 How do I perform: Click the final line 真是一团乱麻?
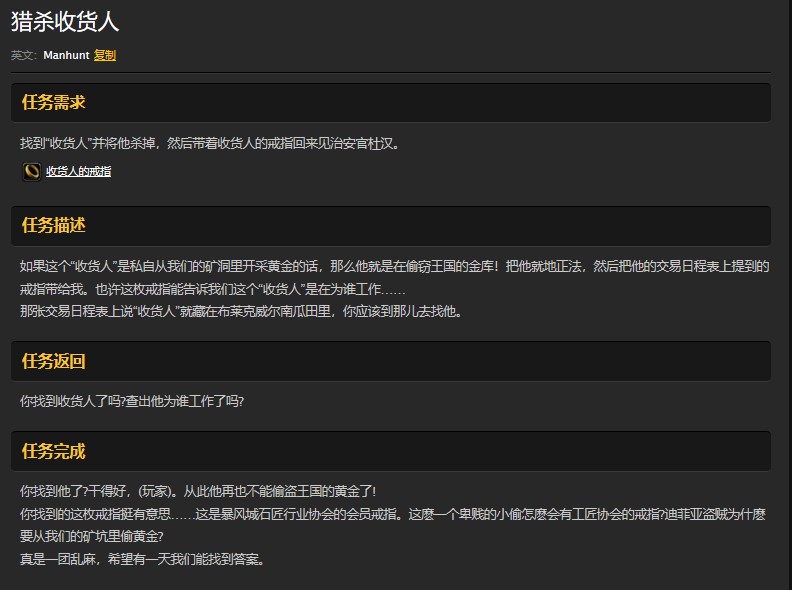(x=142, y=559)
